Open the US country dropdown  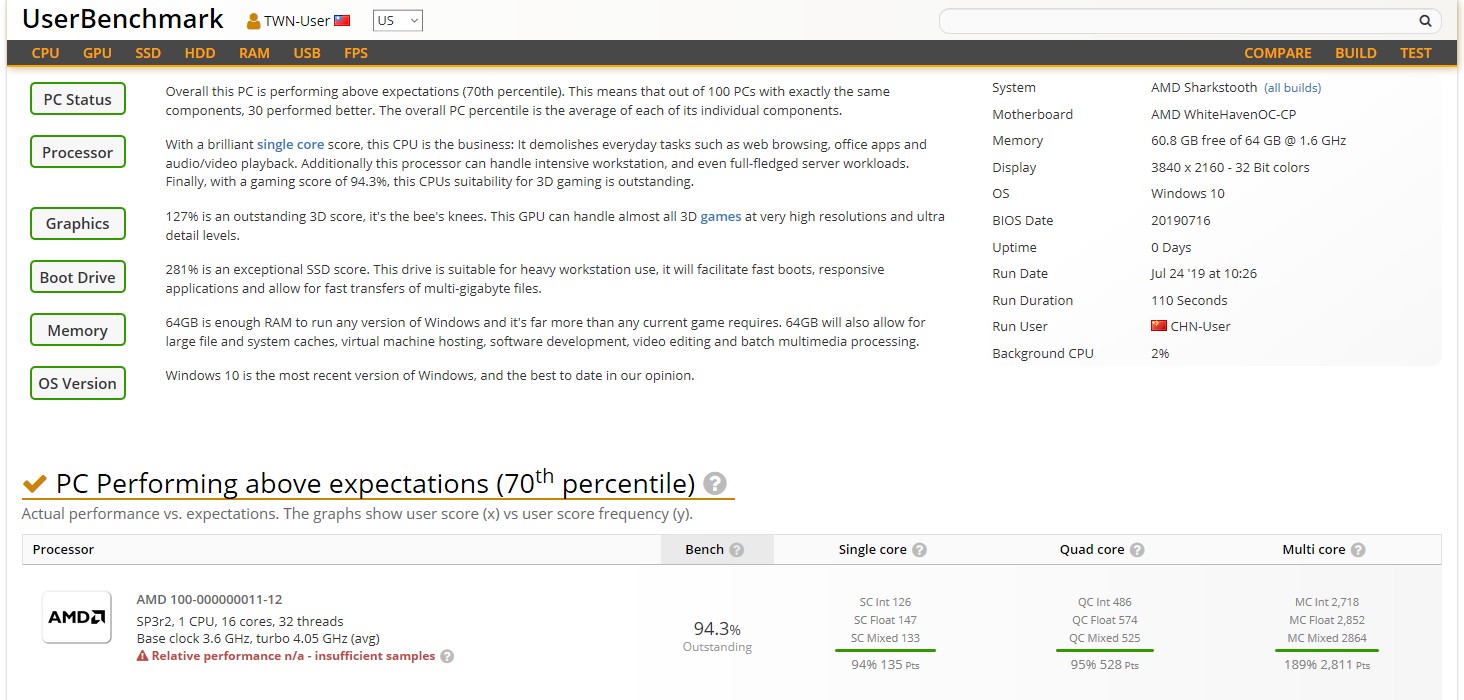pyautogui.click(x=398, y=21)
